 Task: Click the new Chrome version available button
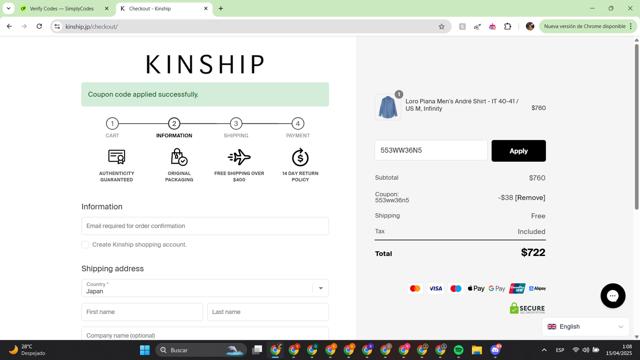pyautogui.click(x=587, y=27)
